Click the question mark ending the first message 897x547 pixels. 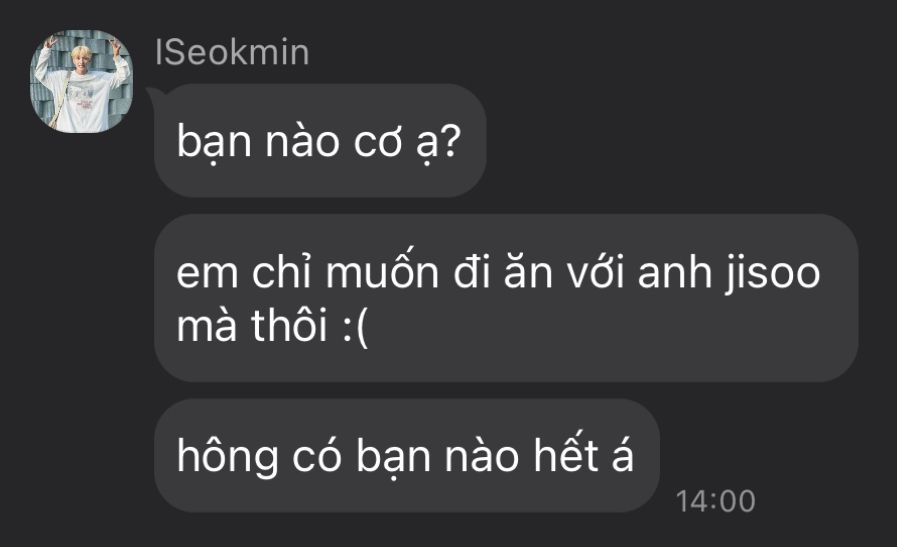point(450,141)
